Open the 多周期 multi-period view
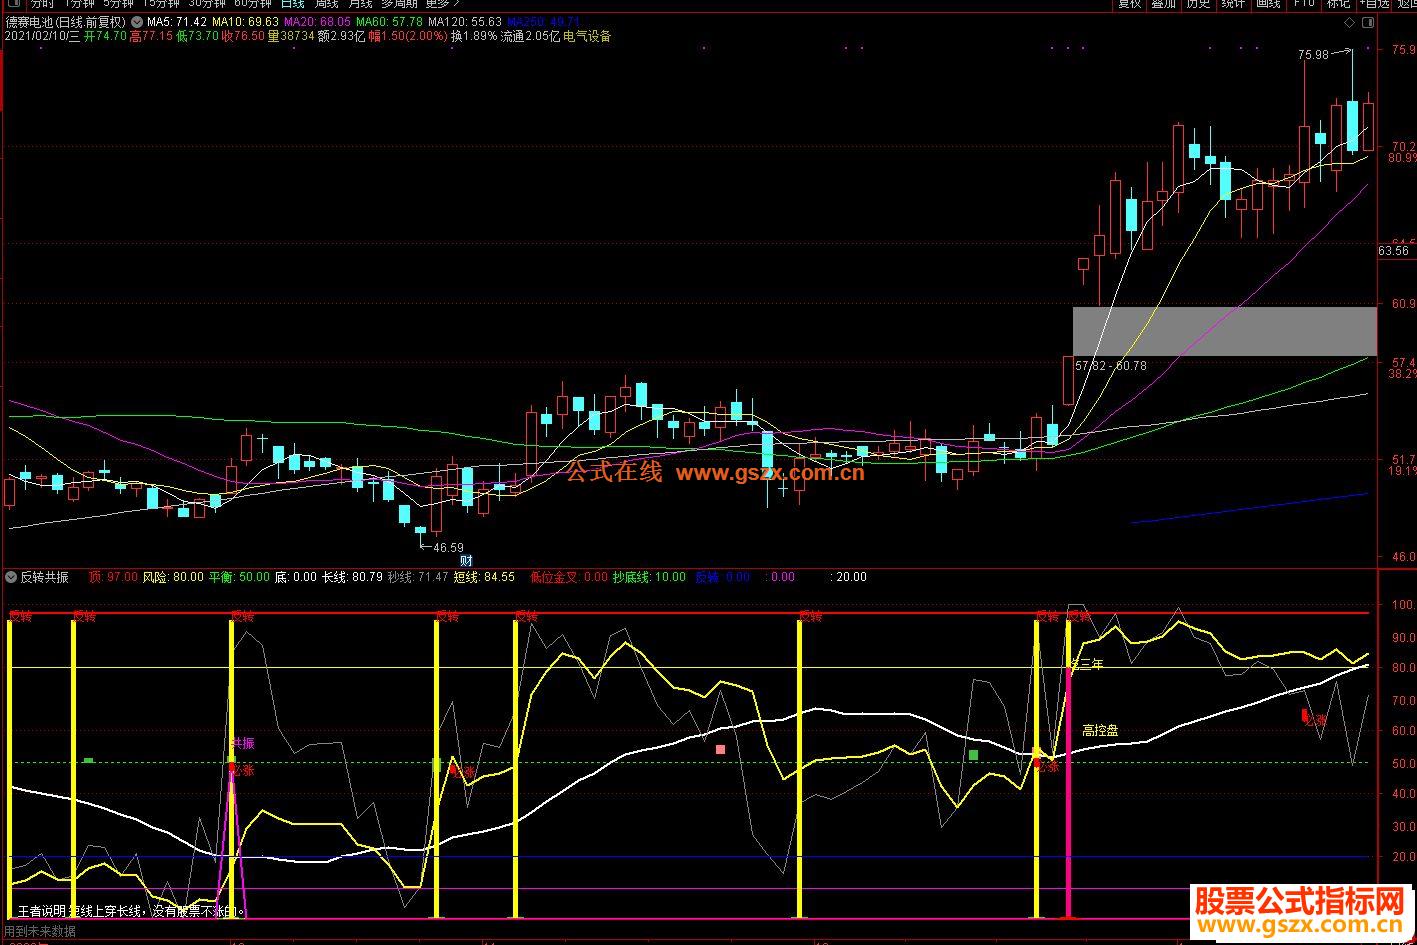The image size is (1417, 945). point(399,3)
